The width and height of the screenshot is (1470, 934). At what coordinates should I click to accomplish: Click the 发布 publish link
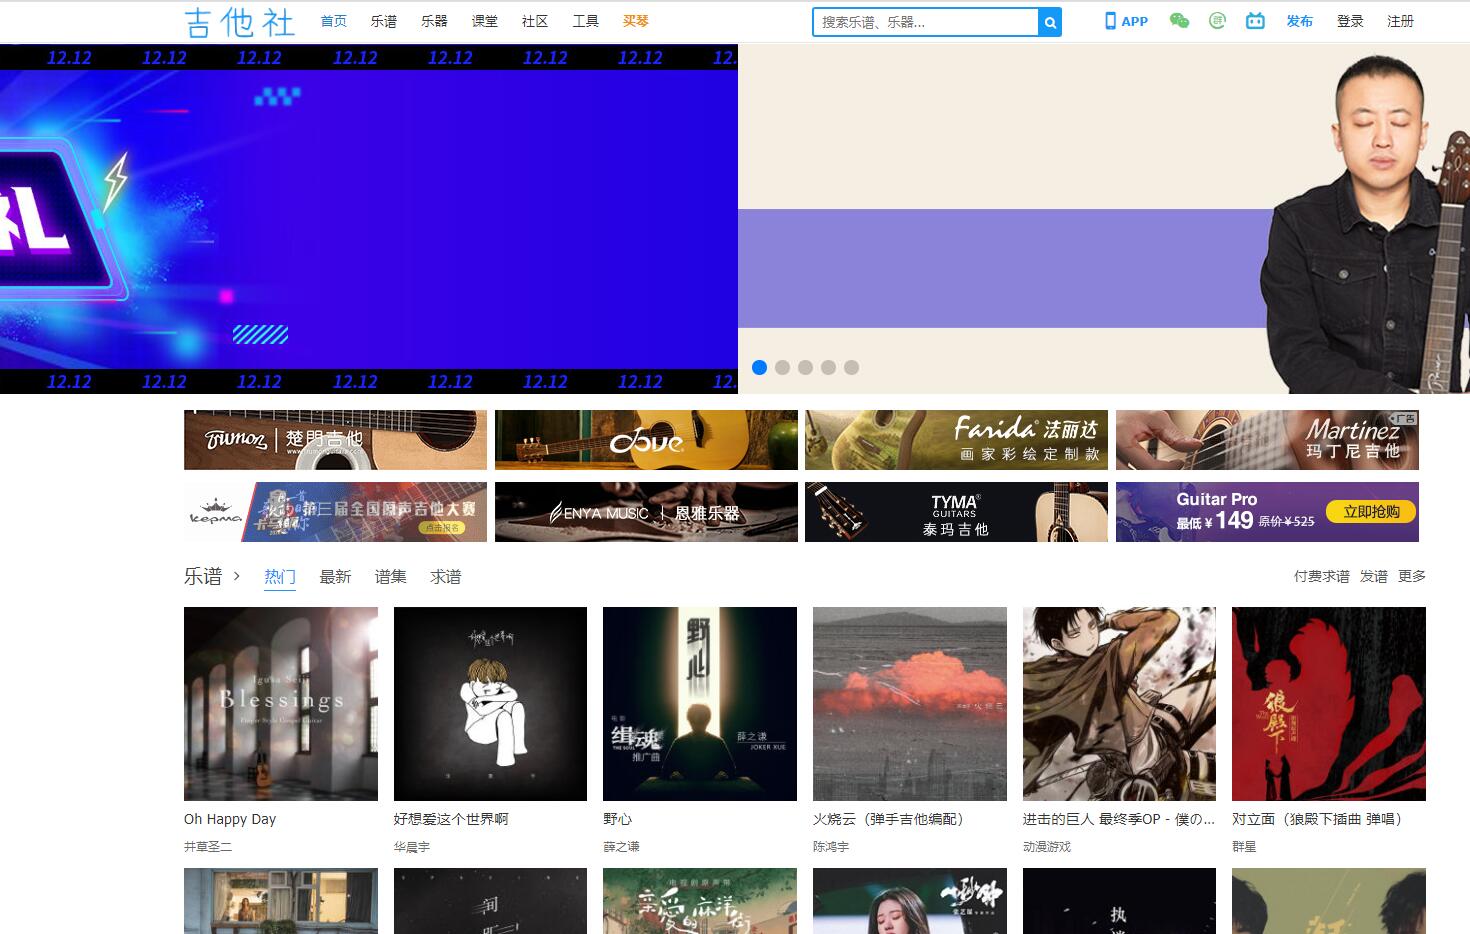tap(1300, 20)
